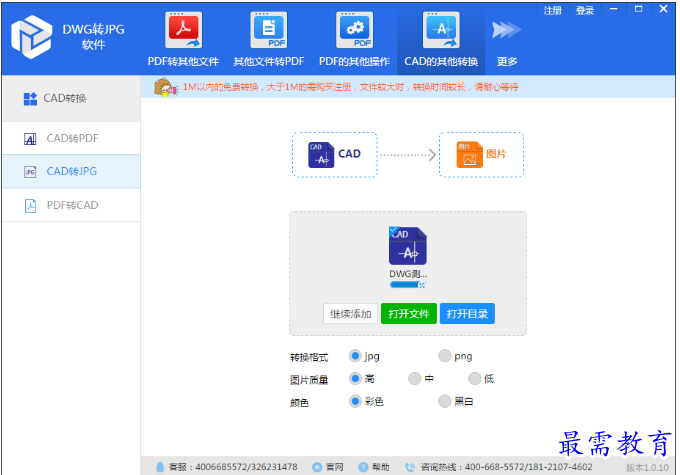Click the 更多 arrows icon
Screen dimensions: 680x475
click(506, 30)
